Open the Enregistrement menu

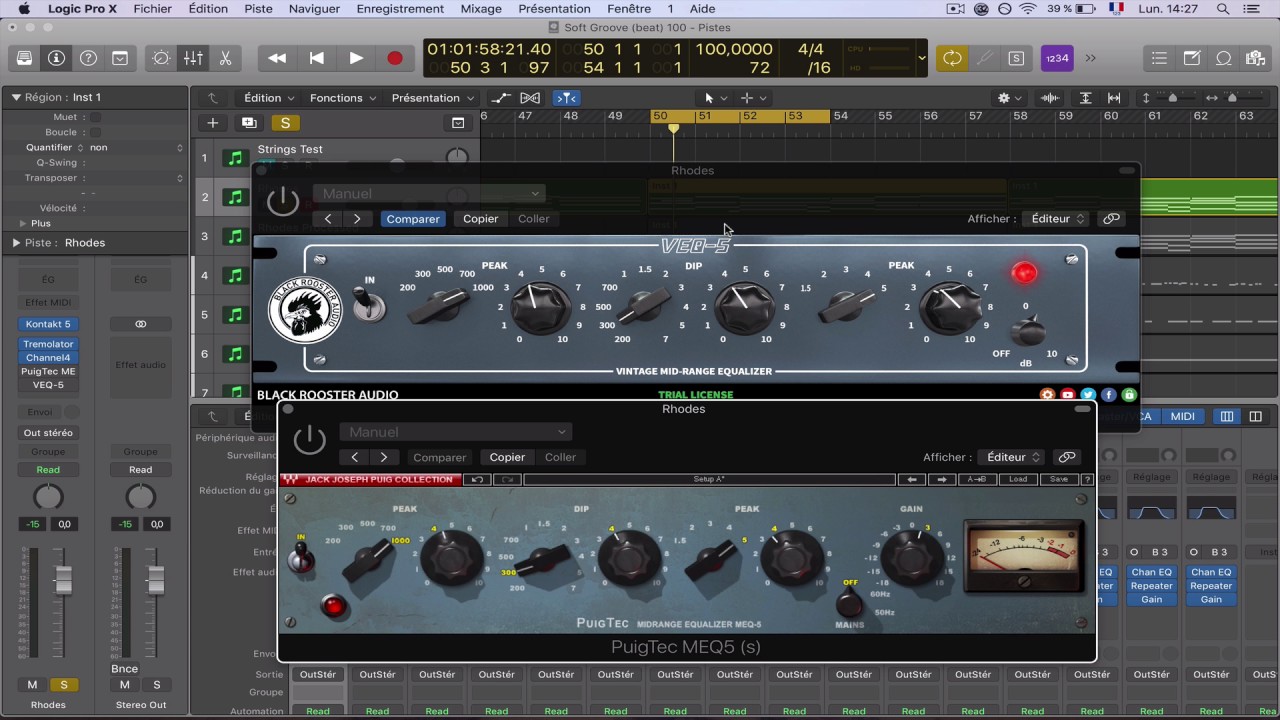click(x=400, y=9)
